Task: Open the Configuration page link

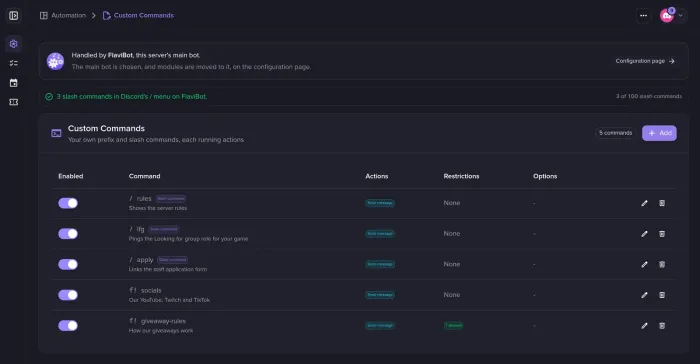Action: click(x=645, y=61)
